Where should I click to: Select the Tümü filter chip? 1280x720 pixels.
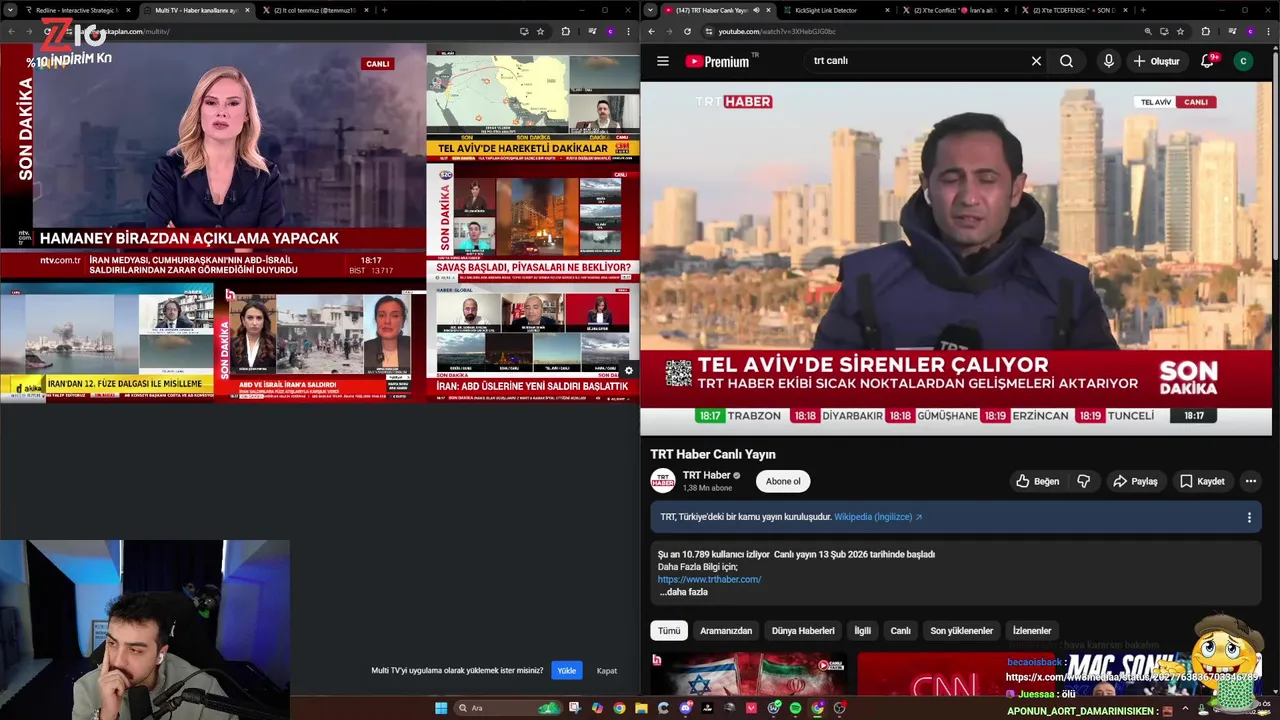pos(669,631)
